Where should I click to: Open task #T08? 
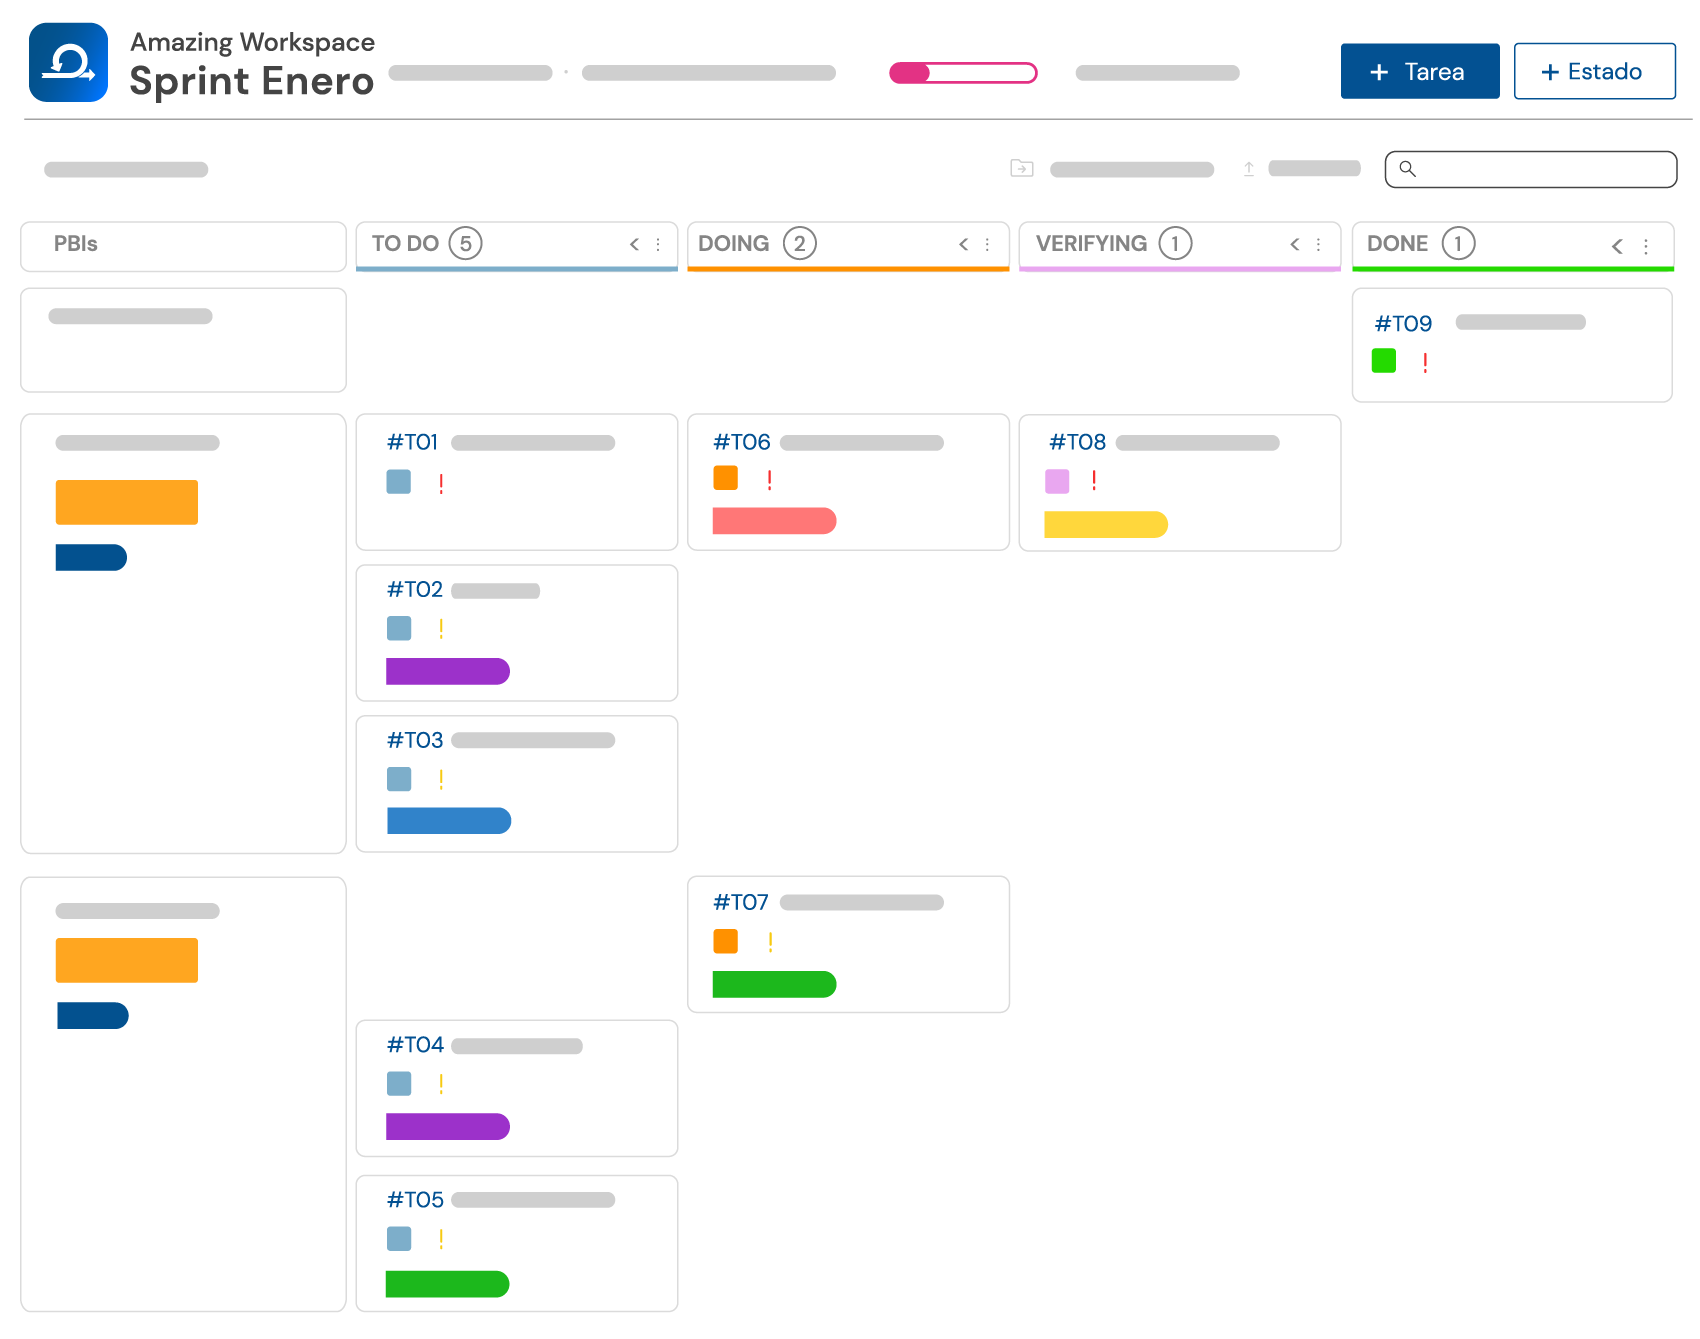(x=1180, y=483)
